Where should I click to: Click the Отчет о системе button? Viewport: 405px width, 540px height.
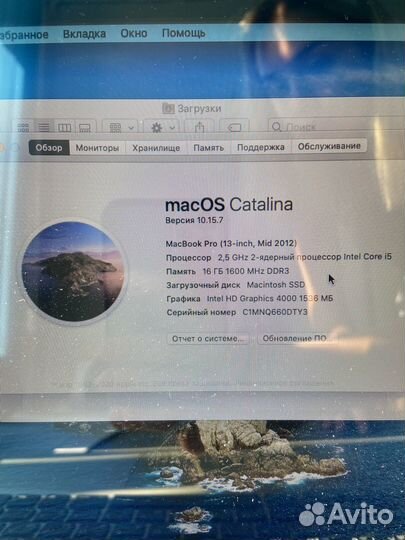pos(208,339)
